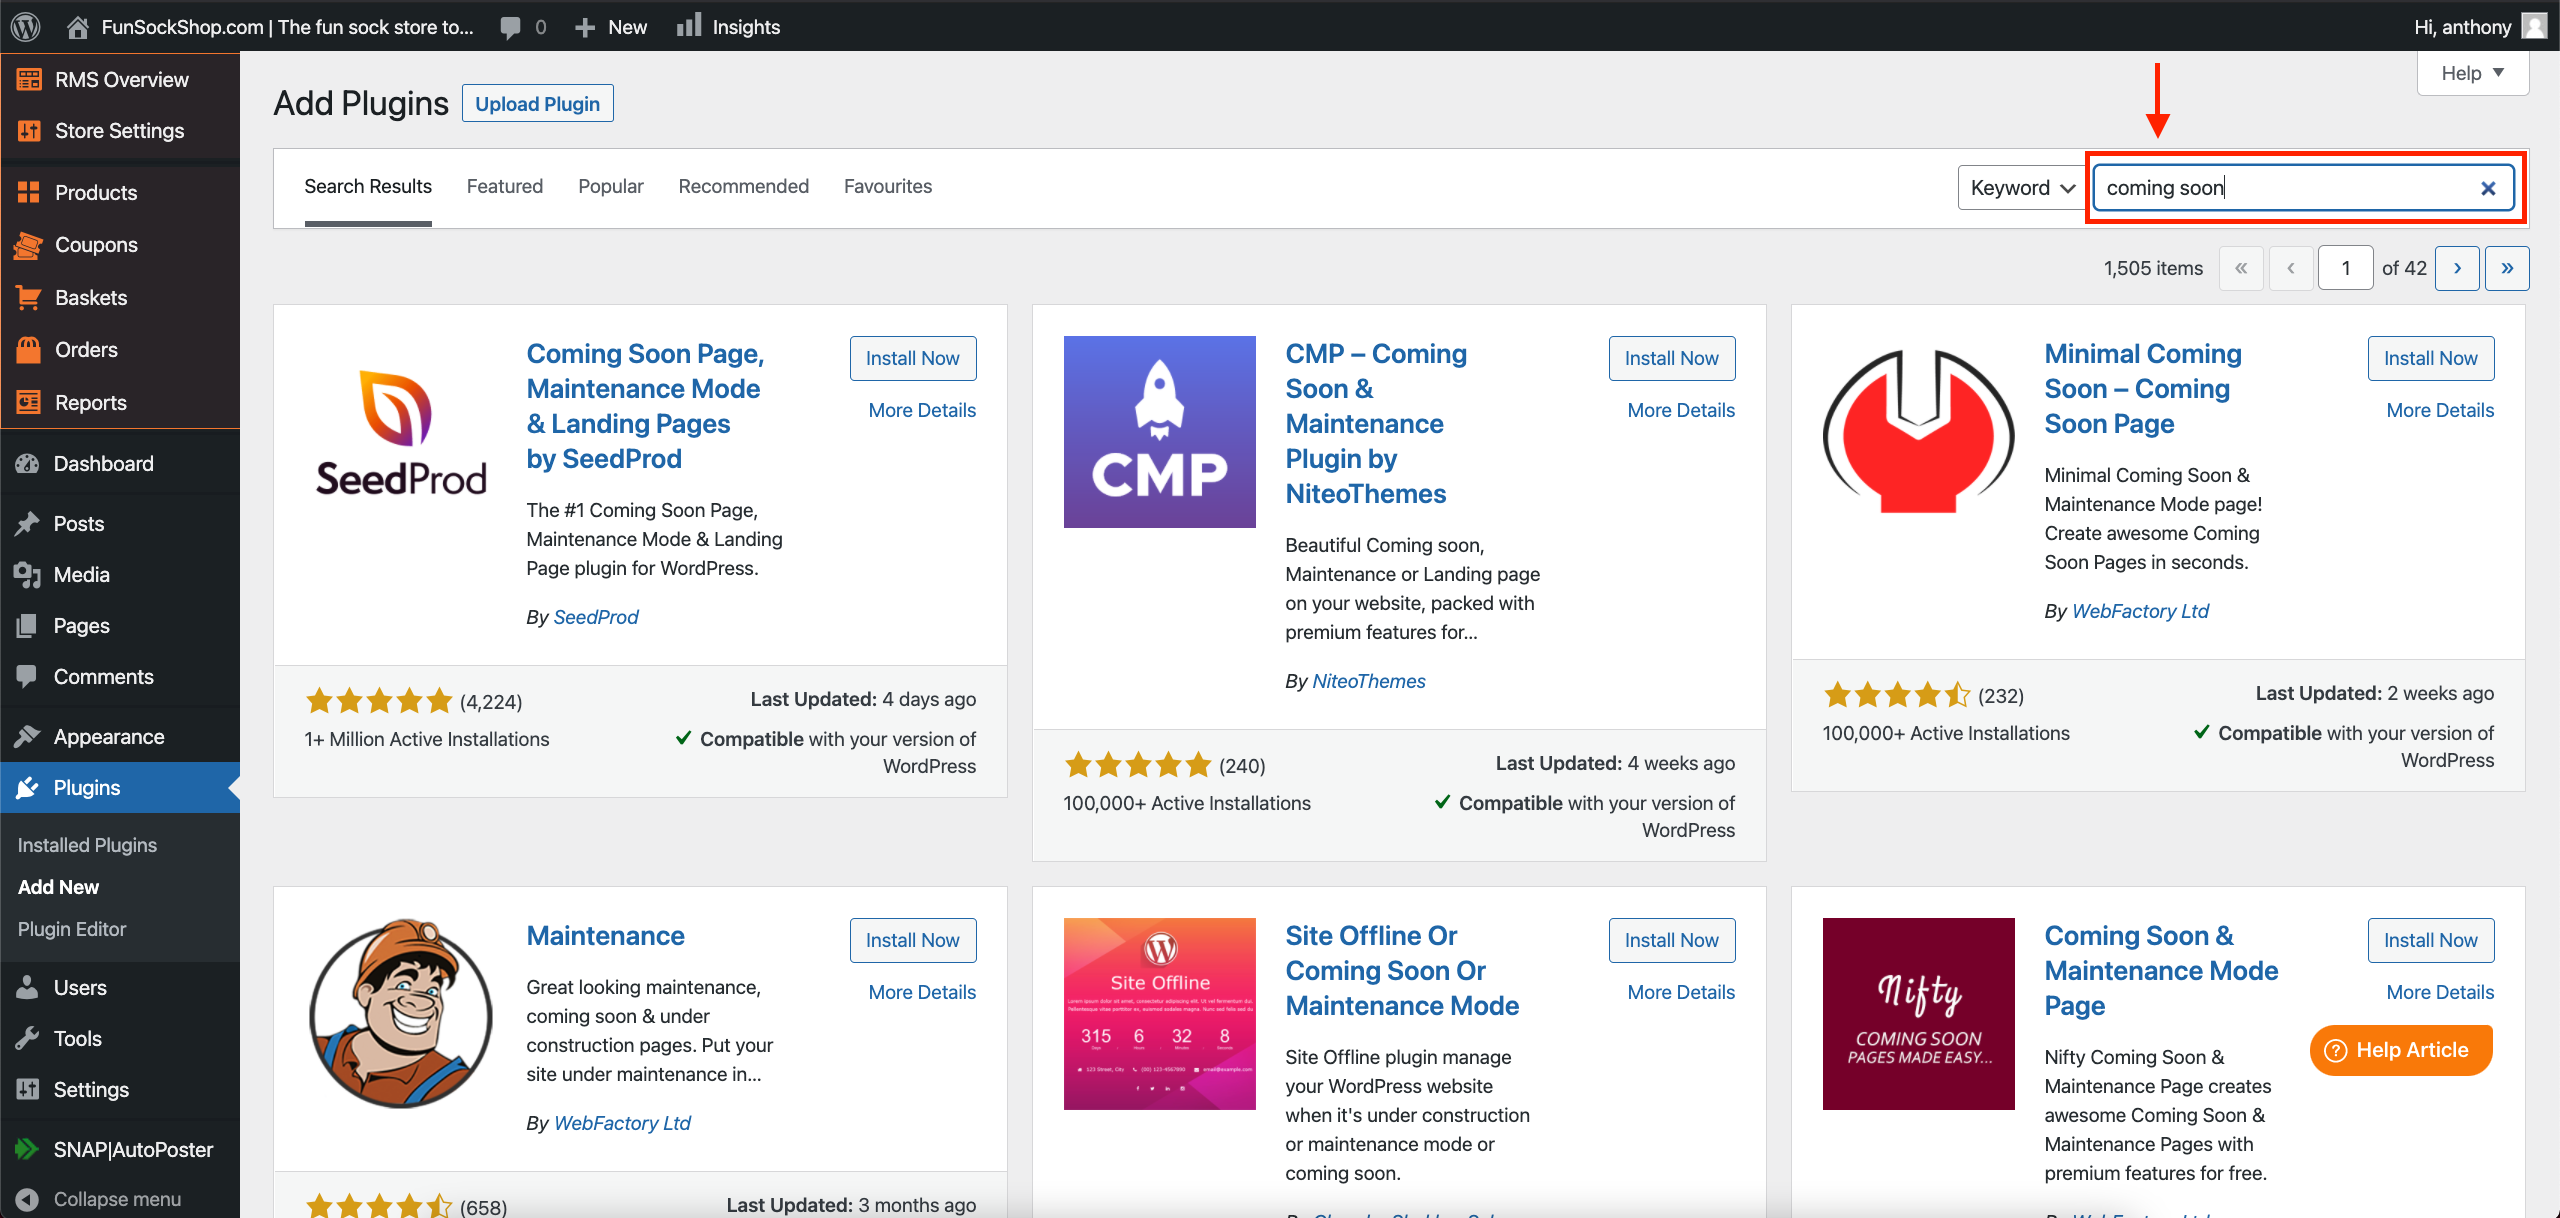Click the WordPress logo icon in admin bar
The height and width of the screenshot is (1218, 2560).
pos(26,26)
